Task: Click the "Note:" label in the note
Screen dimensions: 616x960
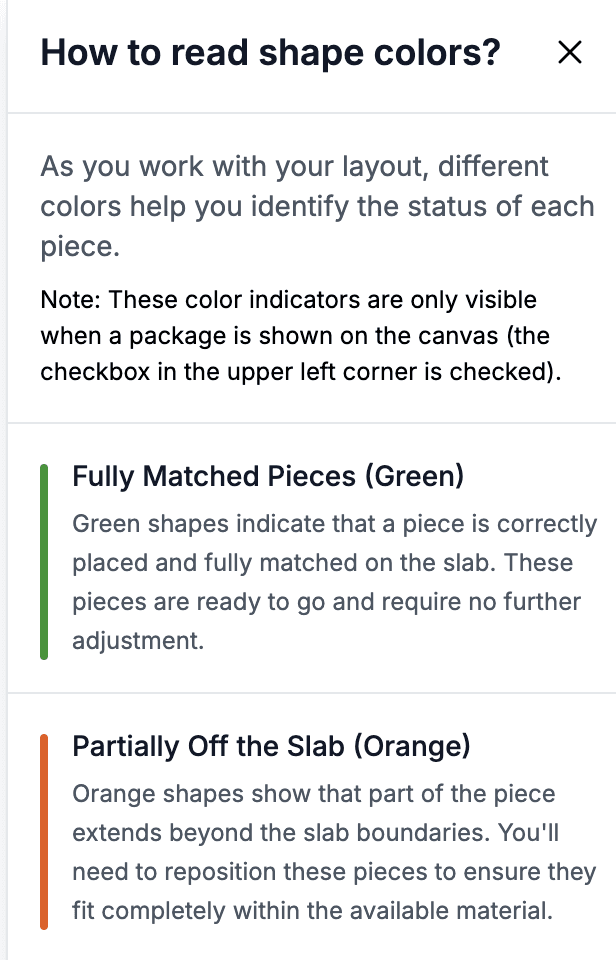Action: coord(71,300)
